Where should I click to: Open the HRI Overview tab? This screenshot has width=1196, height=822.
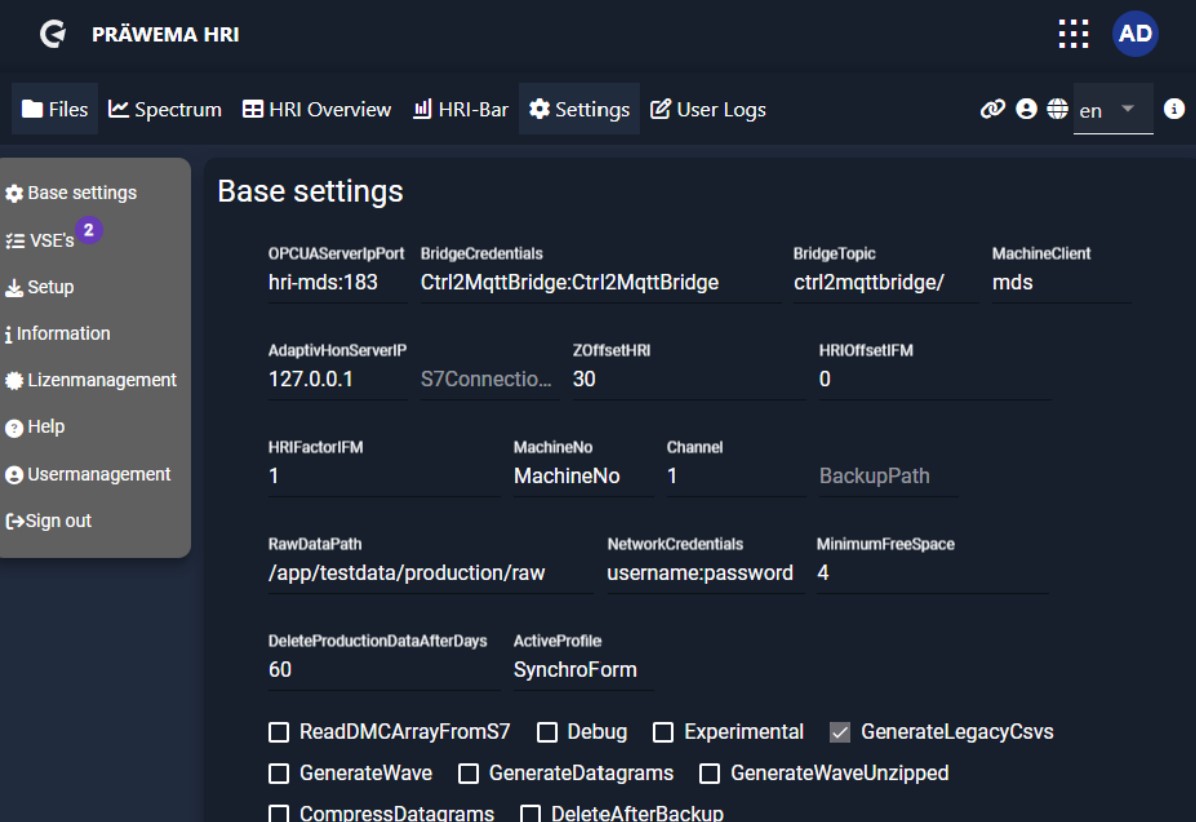(317, 109)
